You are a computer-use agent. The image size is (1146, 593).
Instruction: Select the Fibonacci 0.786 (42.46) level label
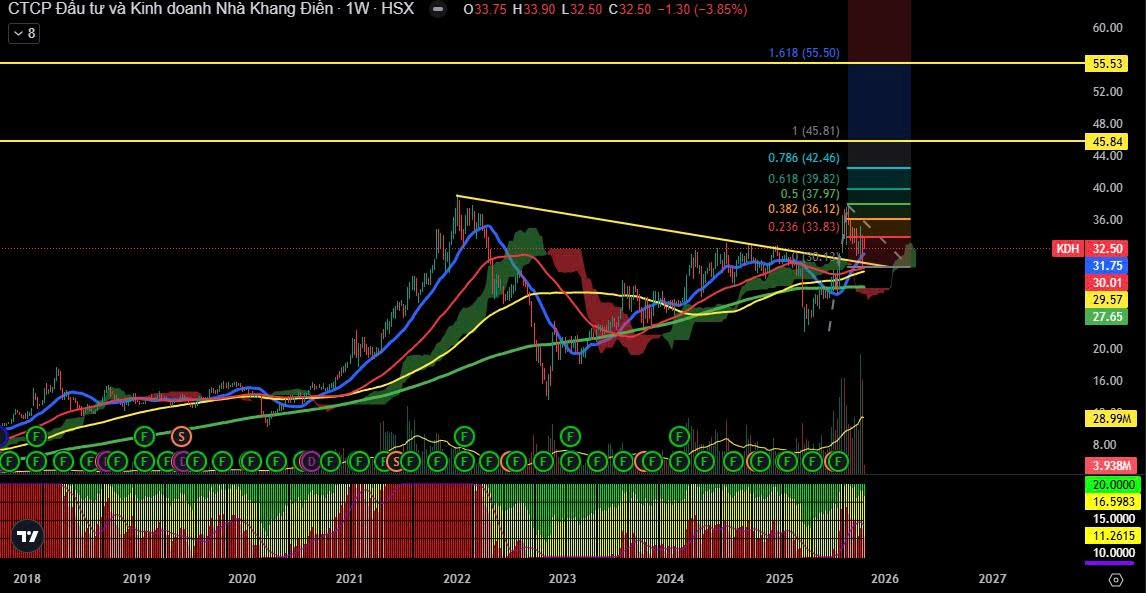(x=804, y=158)
